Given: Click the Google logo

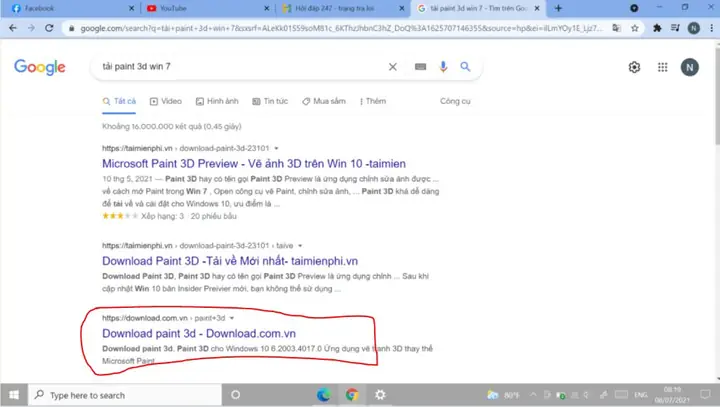Looking at the screenshot, I should (x=39, y=67).
